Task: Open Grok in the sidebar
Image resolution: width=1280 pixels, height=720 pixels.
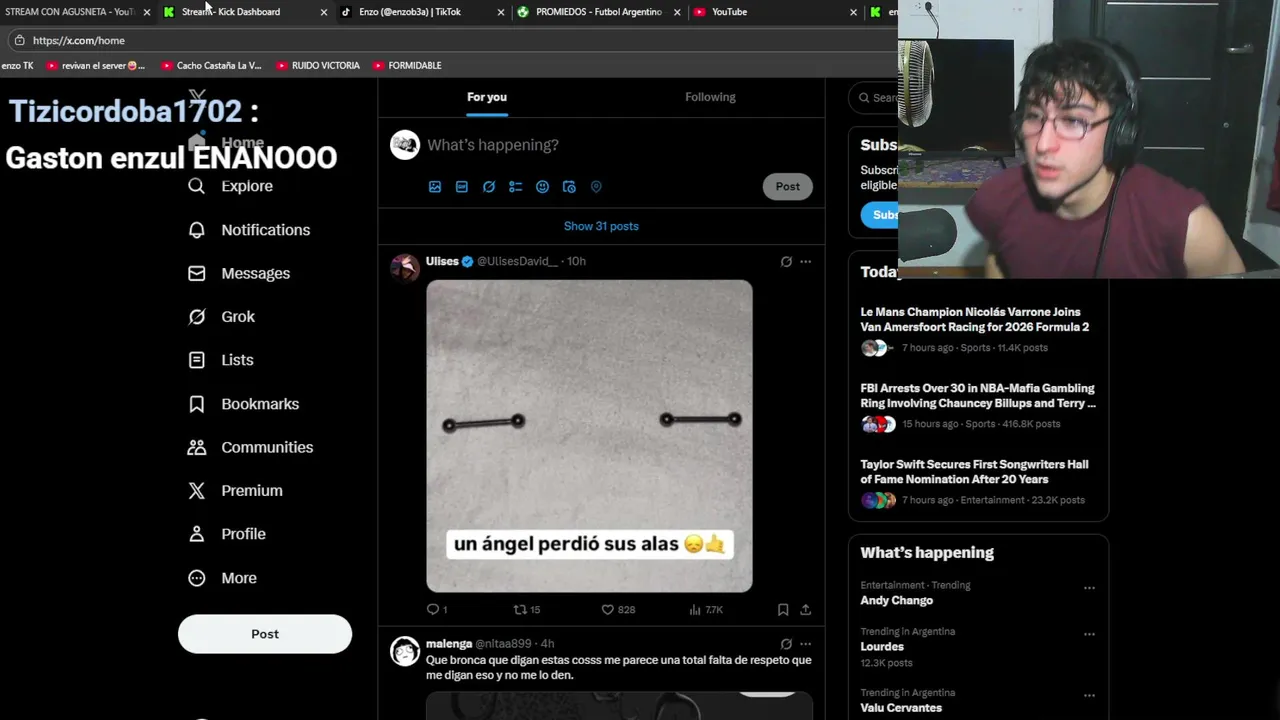Action: [221, 316]
